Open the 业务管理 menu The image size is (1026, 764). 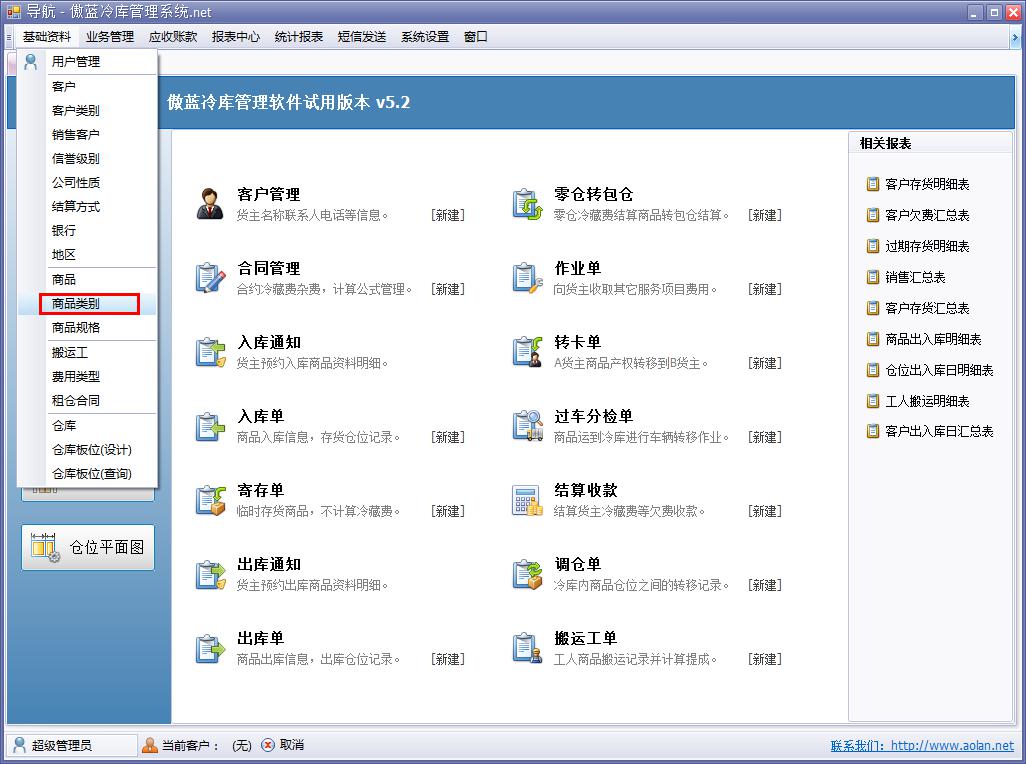110,37
